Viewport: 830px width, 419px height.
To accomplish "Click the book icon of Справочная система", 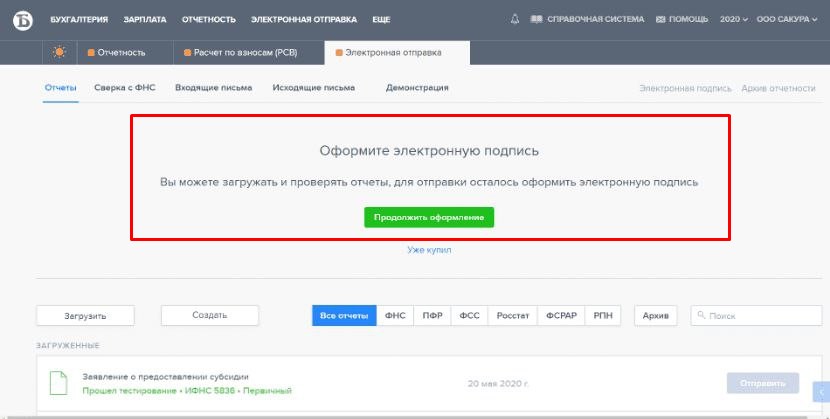I will [536, 19].
